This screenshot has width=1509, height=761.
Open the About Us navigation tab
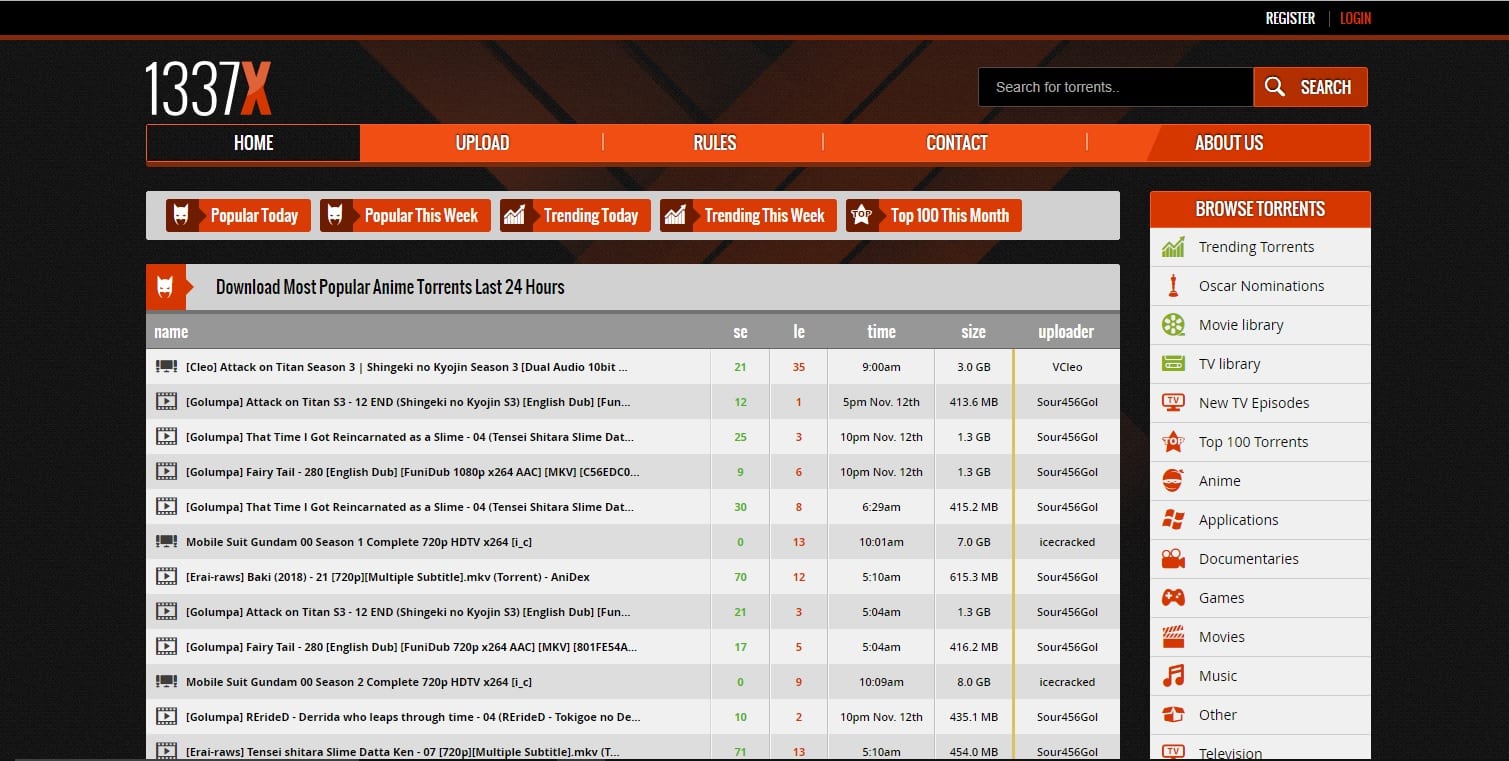point(1228,143)
